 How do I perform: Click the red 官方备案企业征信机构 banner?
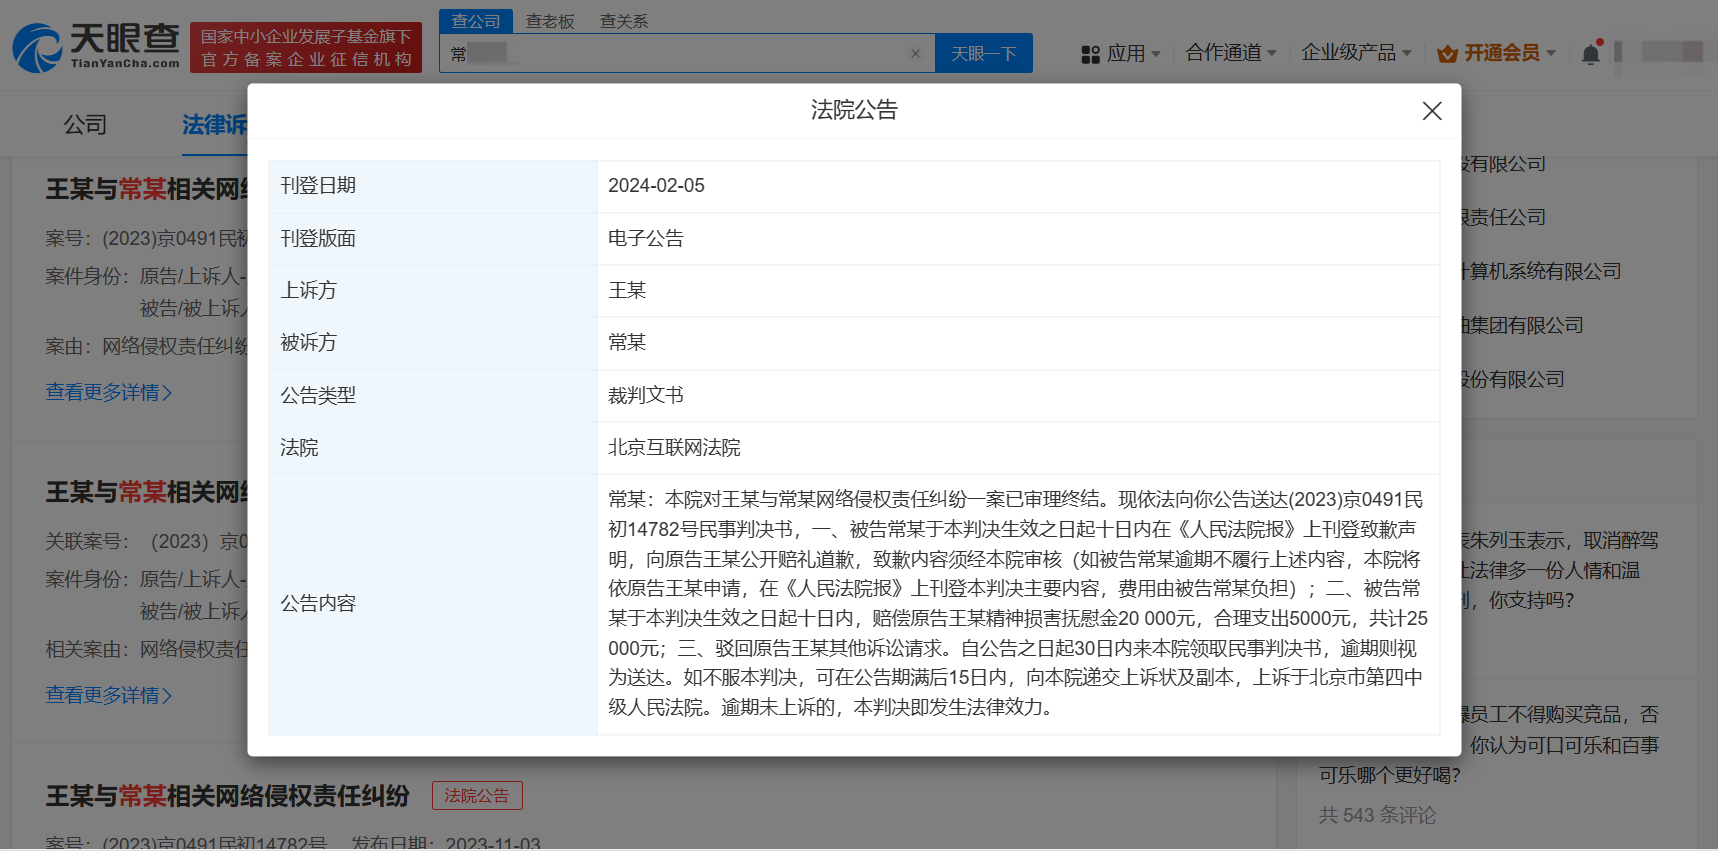(306, 48)
